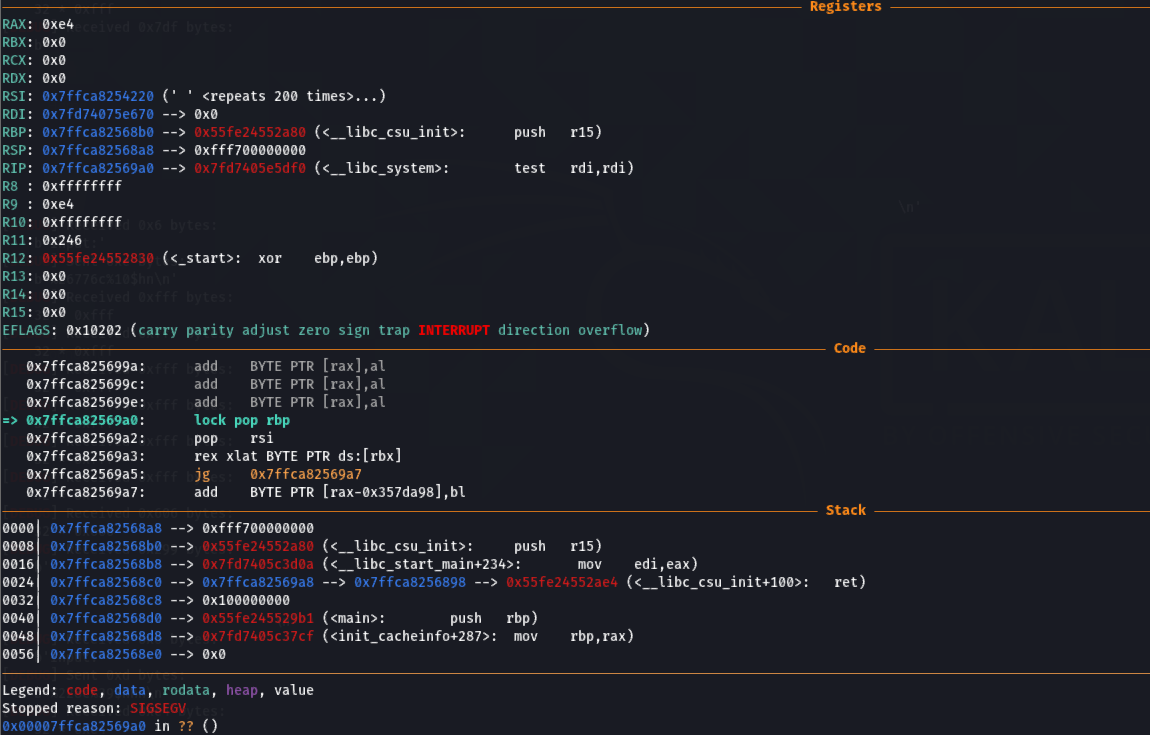Click the 'direction' flag in EFLAGS
The image size is (1150, 735).
click(534, 330)
